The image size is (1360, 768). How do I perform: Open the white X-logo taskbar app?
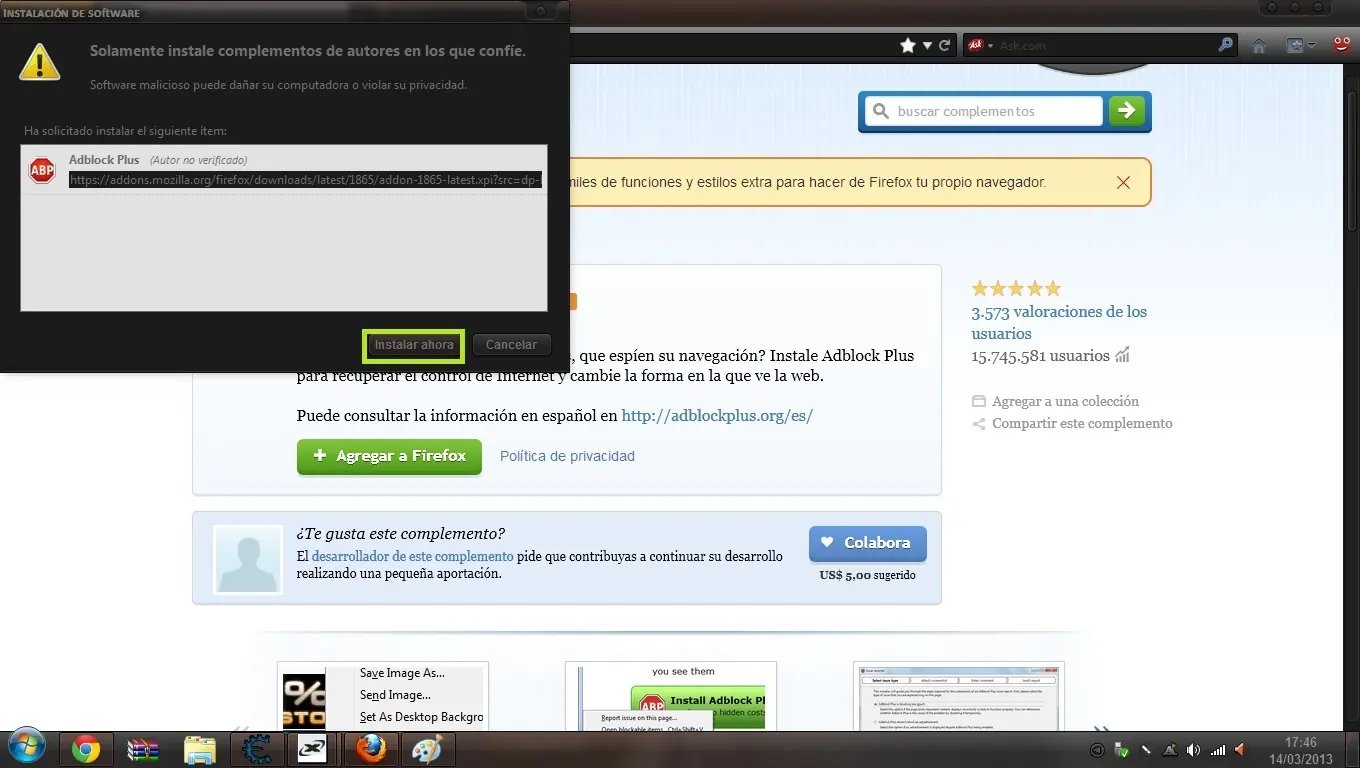[x=314, y=749]
